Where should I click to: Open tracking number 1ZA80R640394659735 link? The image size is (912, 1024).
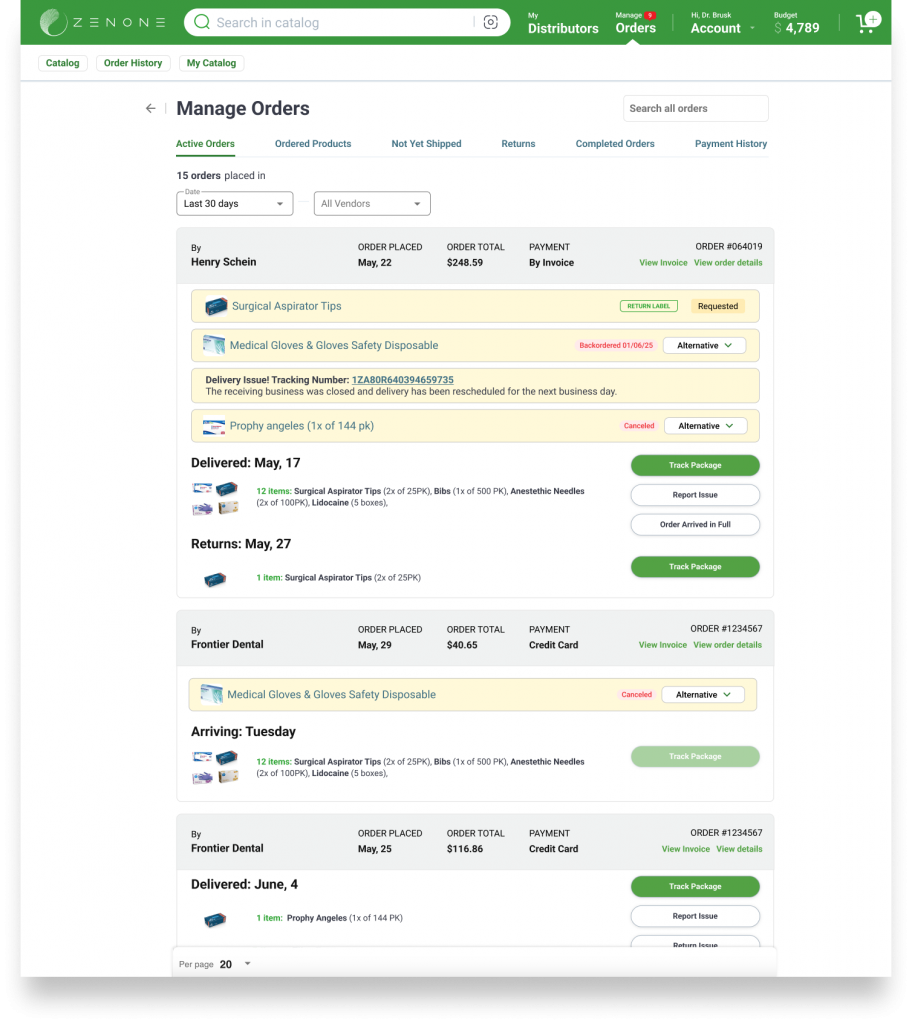pyautogui.click(x=402, y=380)
